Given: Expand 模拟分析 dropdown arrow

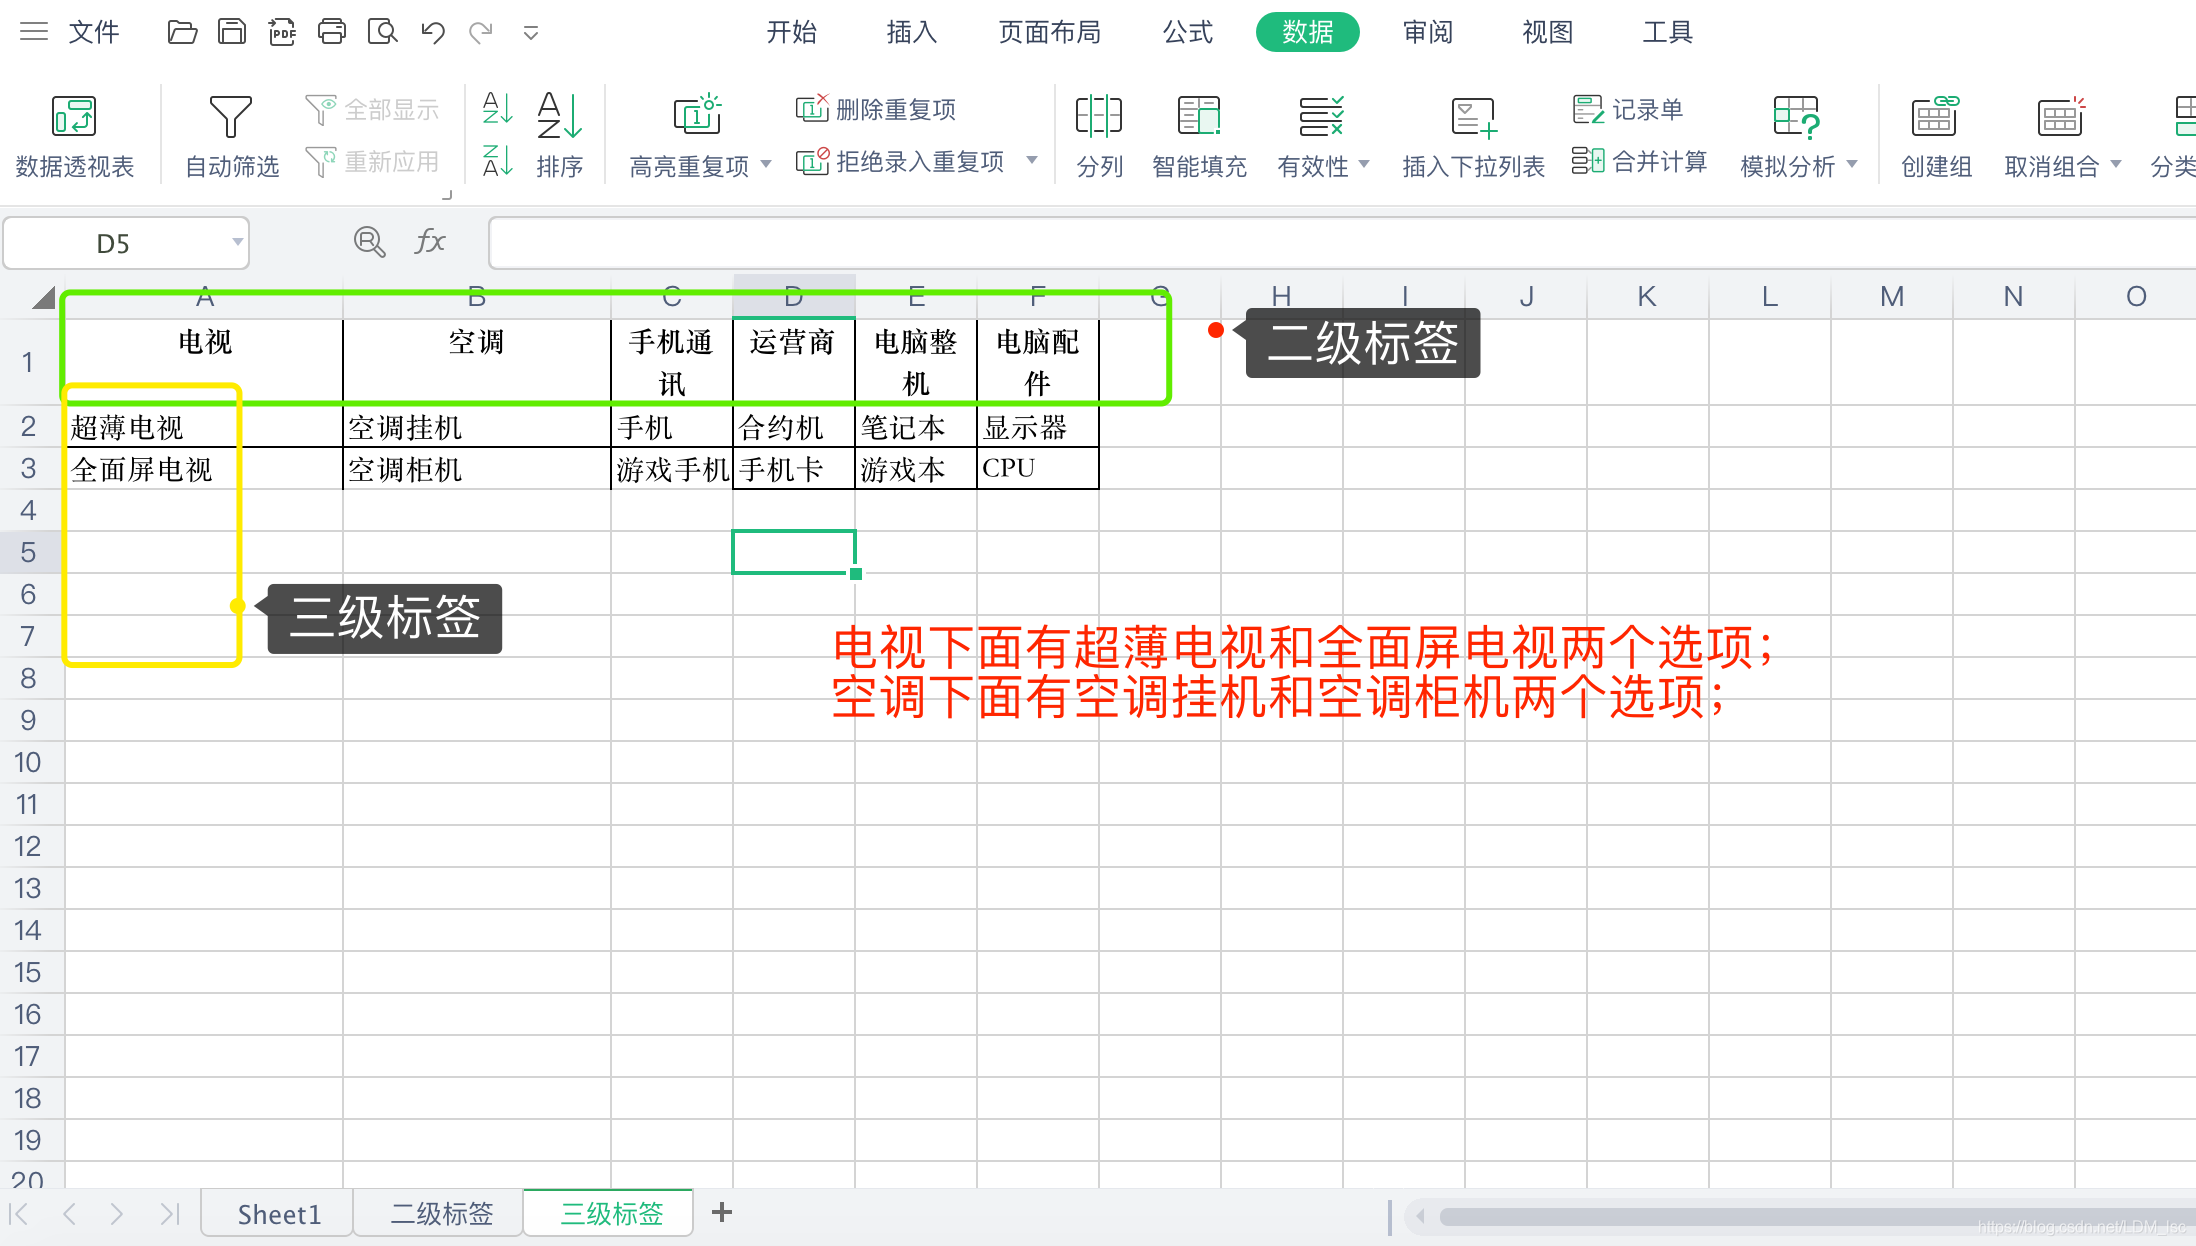Looking at the screenshot, I should coord(1852,164).
